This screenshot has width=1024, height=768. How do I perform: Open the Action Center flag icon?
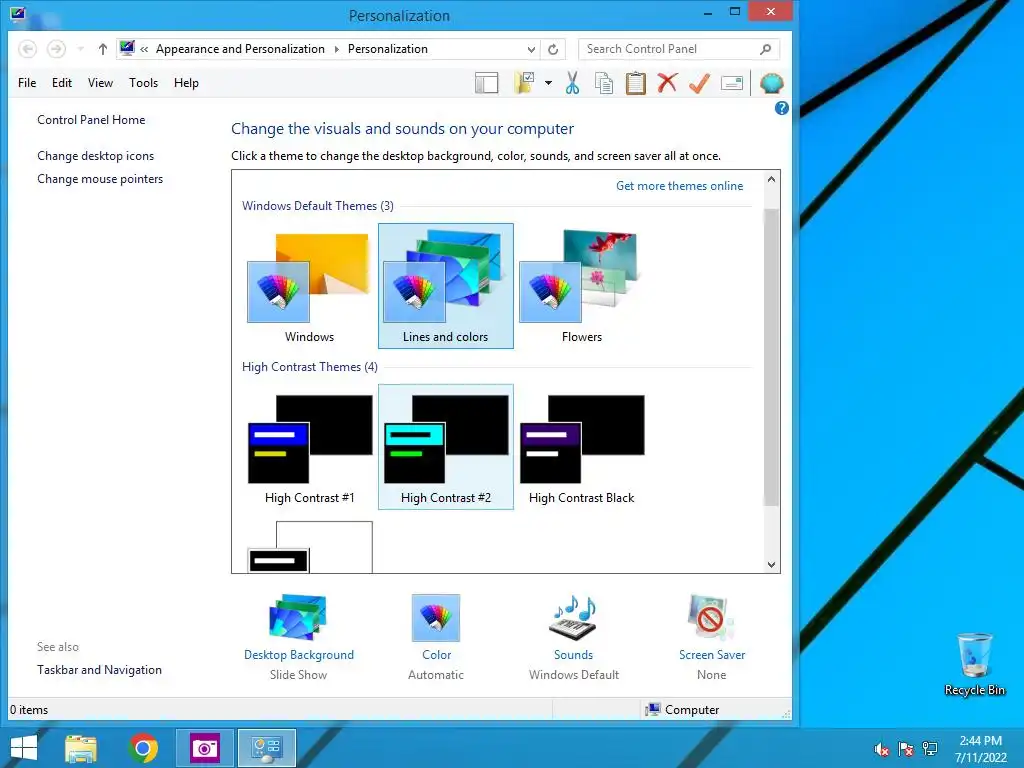coord(906,749)
